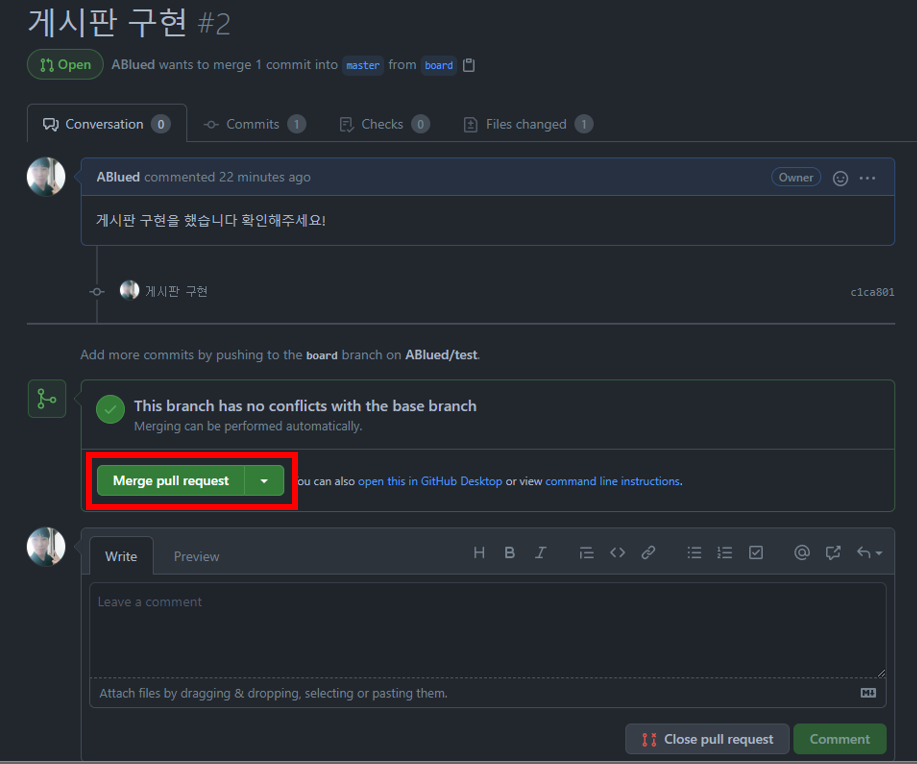Open the 게시판 구현 commit message link
The height and width of the screenshot is (764, 917).
click(176, 291)
